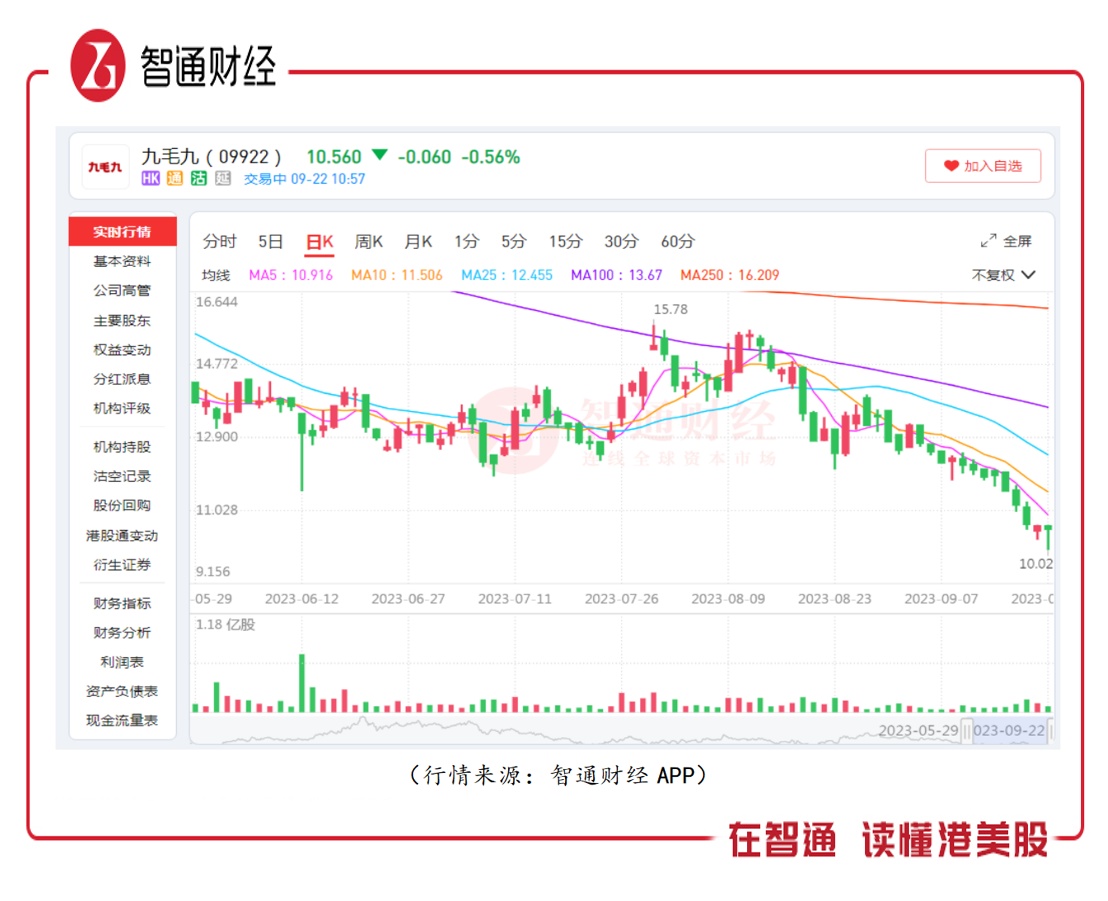The height and width of the screenshot is (901, 1108).
Task: Click the green 沽 short-selling badge
Action: click(199, 179)
